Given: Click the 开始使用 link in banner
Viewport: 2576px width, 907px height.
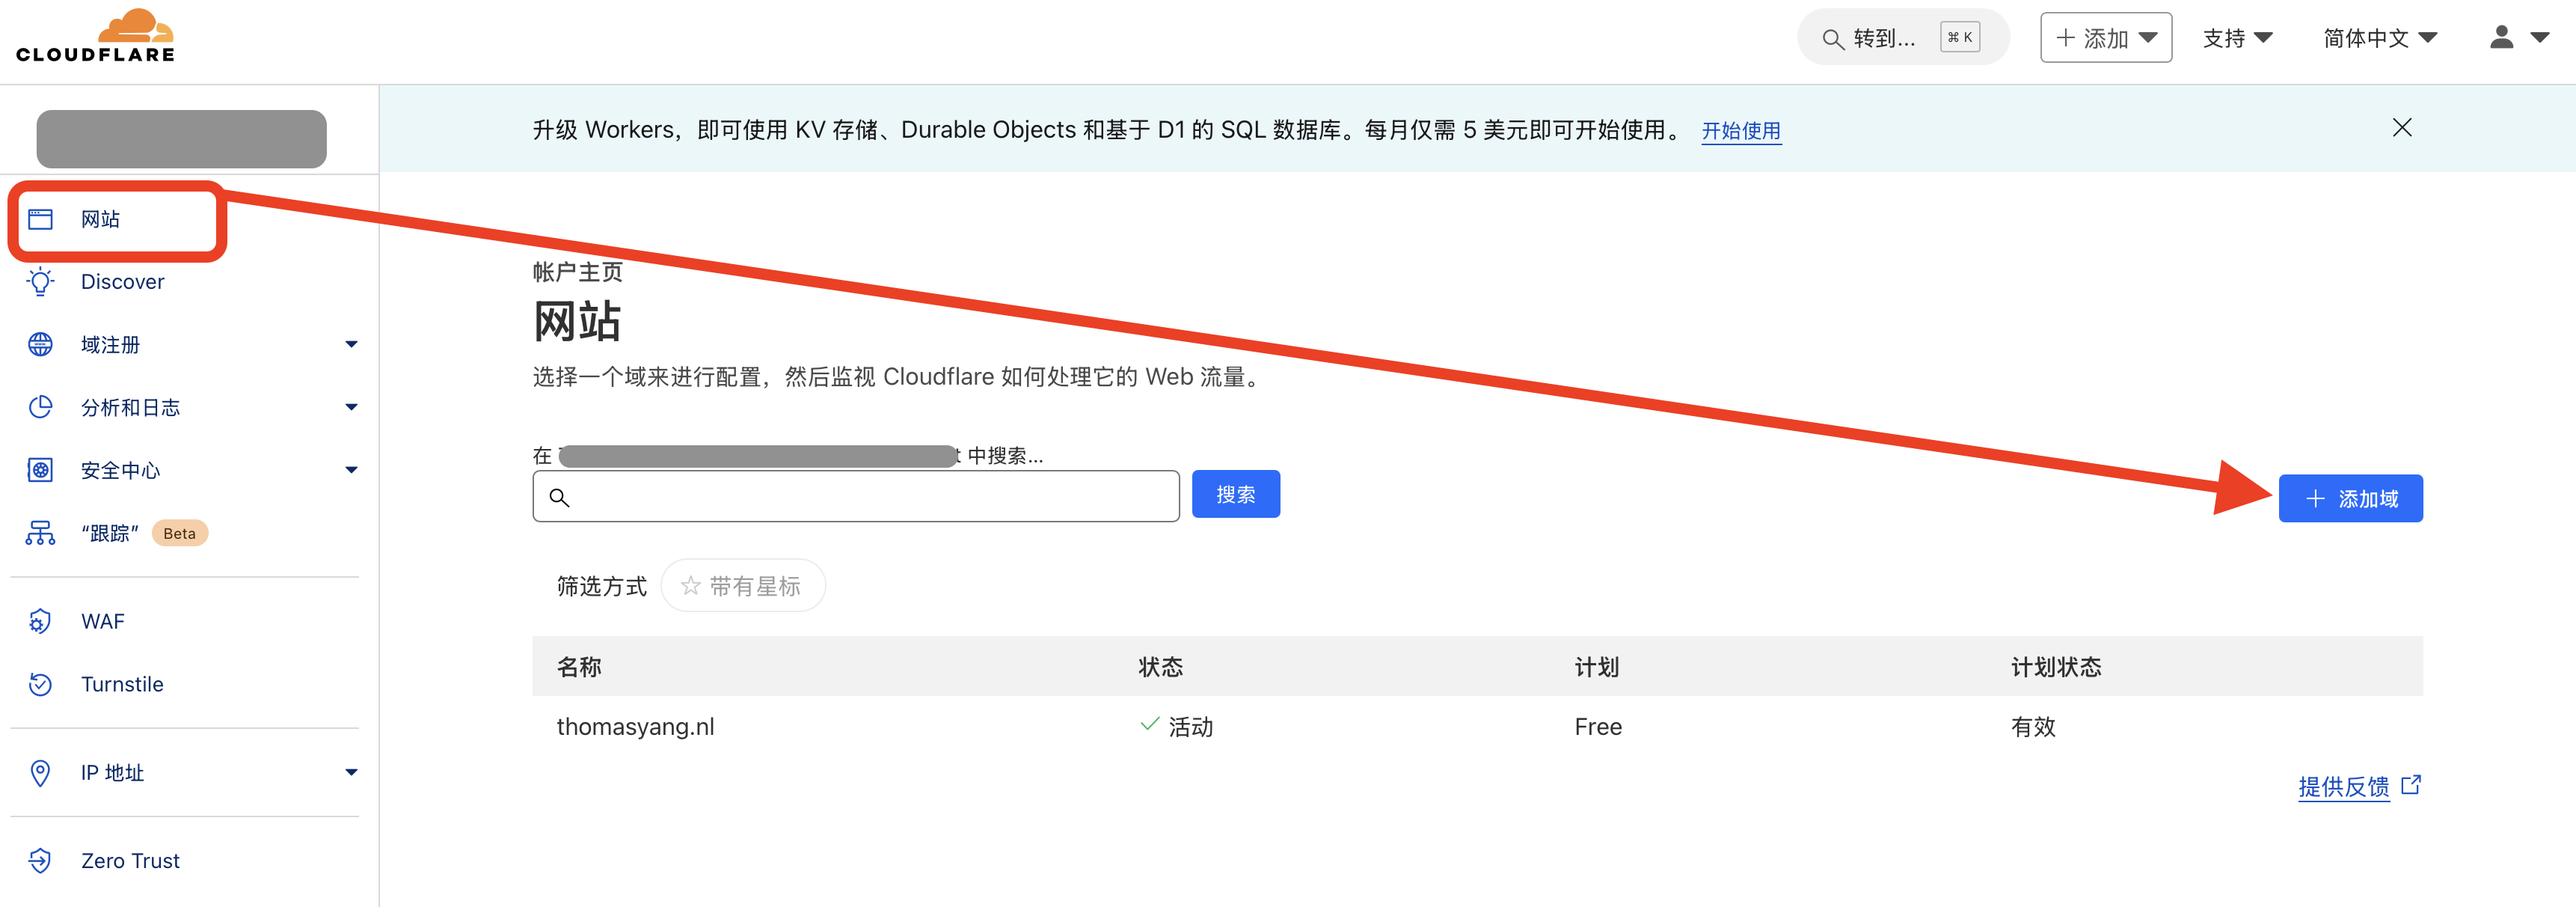Looking at the screenshot, I should pyautogui.click(x=1741, y=131).
